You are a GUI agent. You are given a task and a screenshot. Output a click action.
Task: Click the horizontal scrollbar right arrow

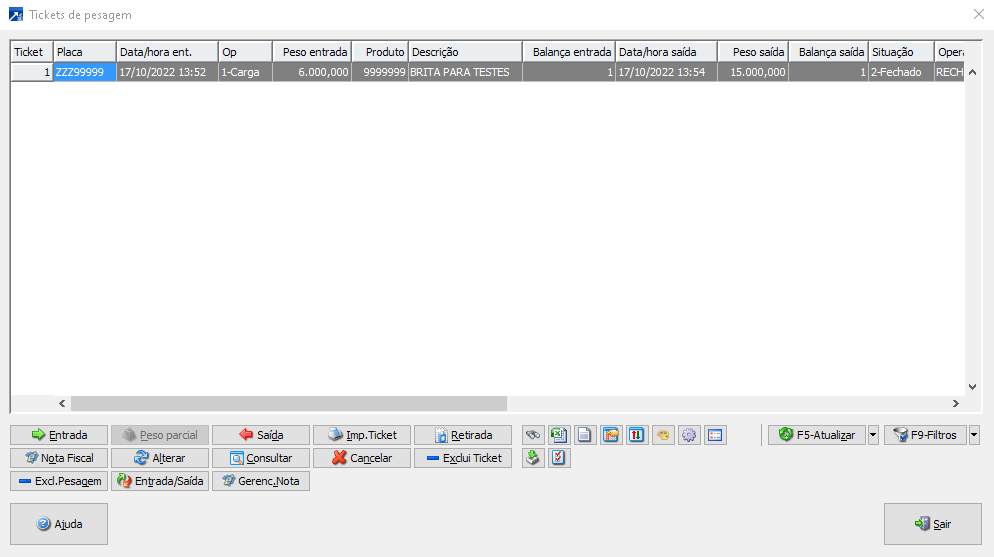[956, 404]
